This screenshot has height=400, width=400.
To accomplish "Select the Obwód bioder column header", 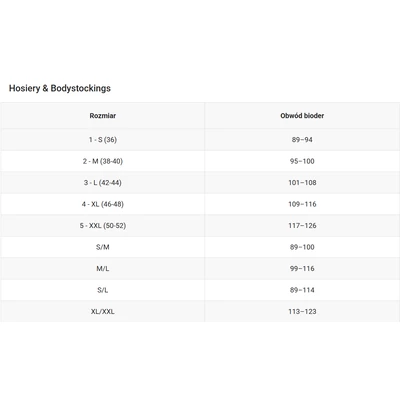I will 302,116.
